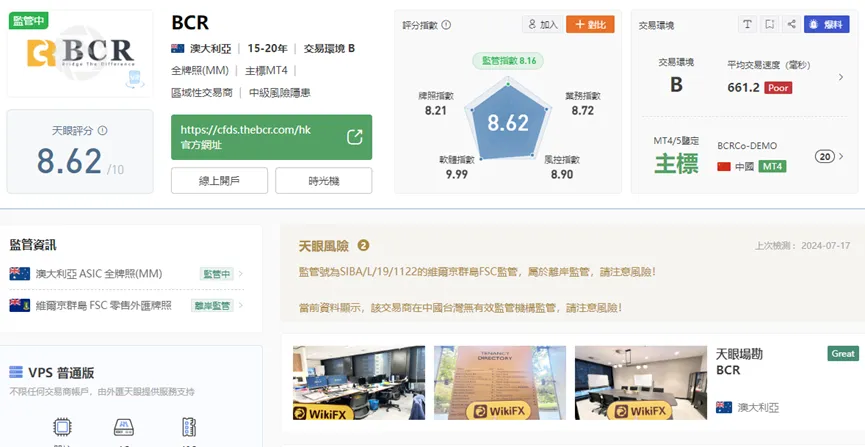Click the blue 爆料 report button
The height and width of the screenshot is (447, 865).
pyautogui.click(x=826, y=24)
